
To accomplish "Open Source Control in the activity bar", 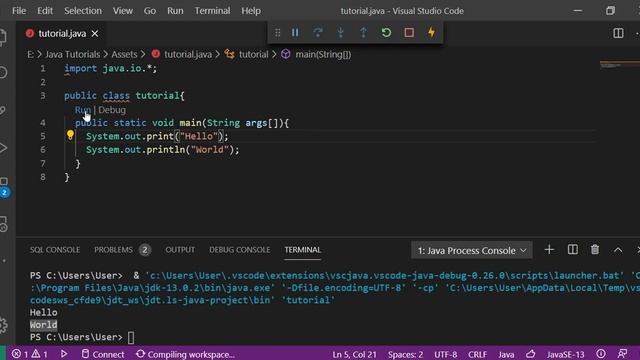I will 3,110.
